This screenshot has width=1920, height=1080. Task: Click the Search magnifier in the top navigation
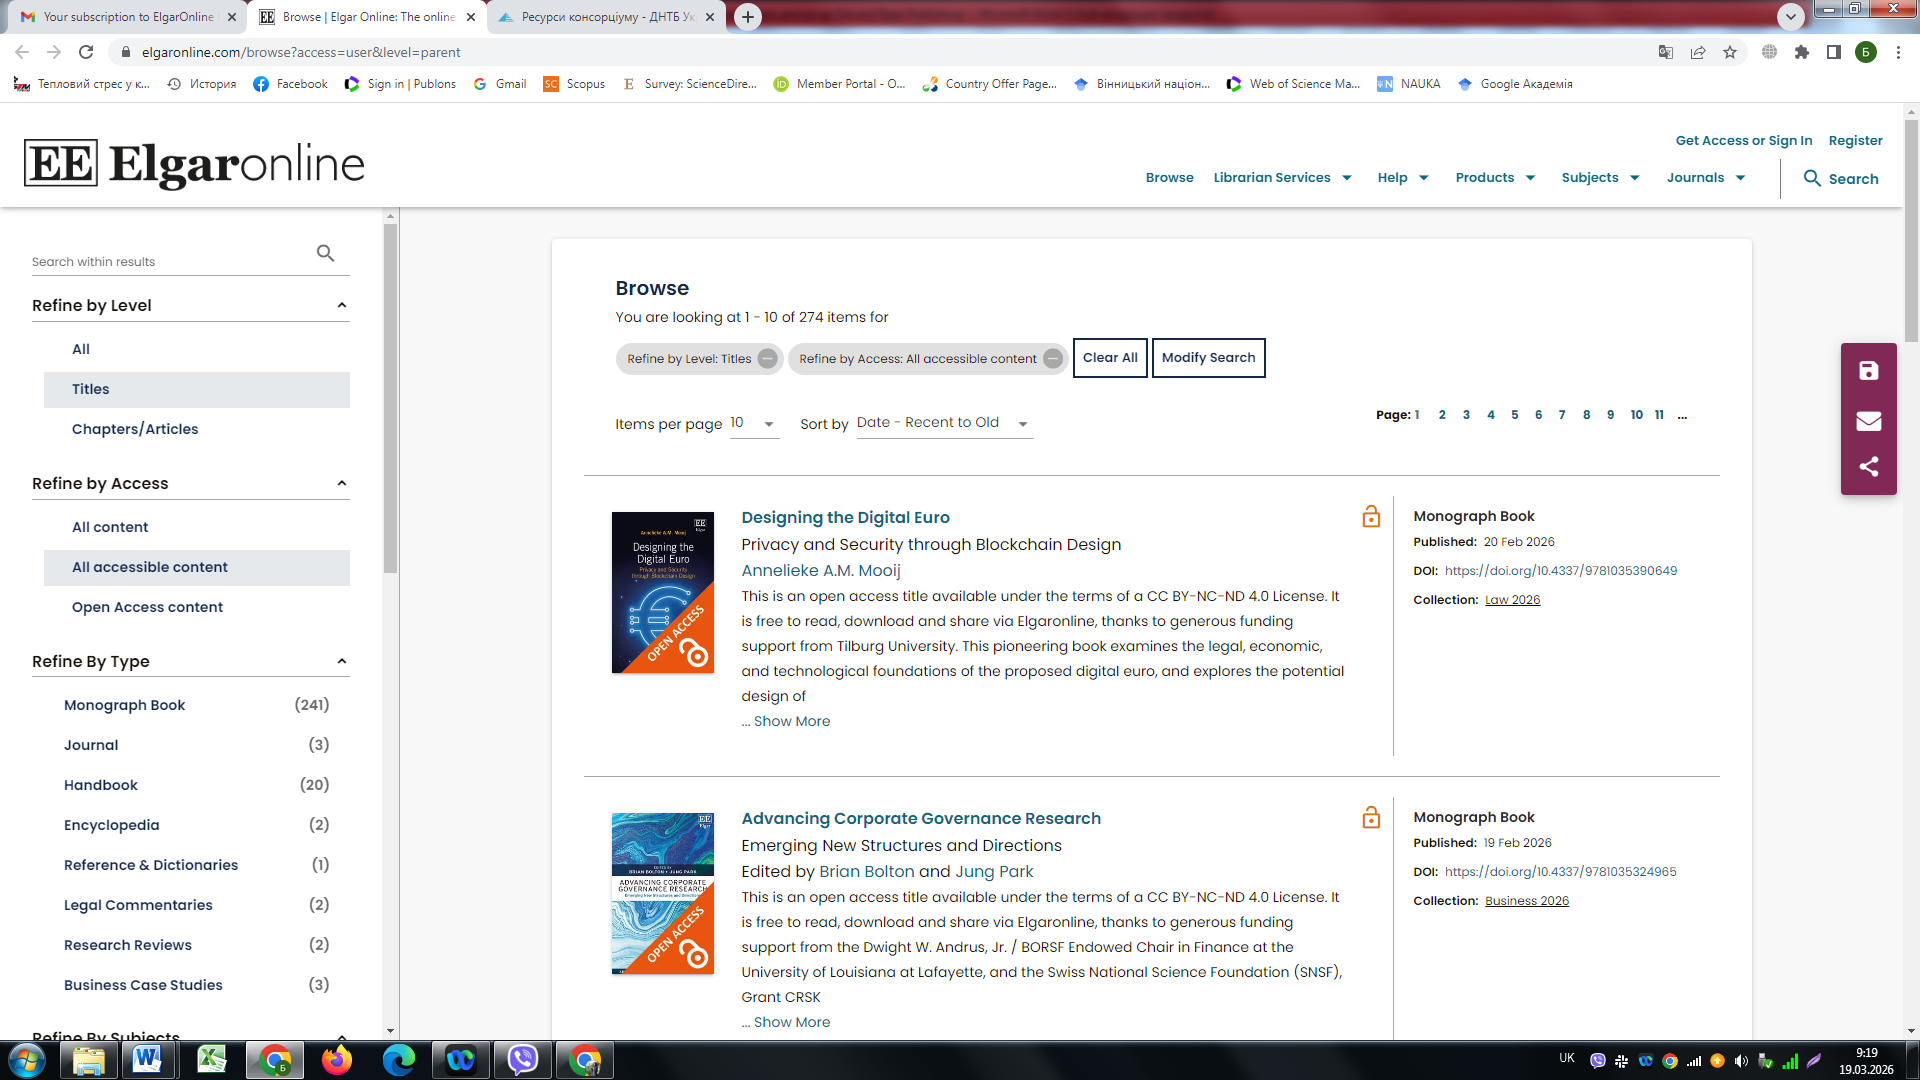(x=1812, y=178)
